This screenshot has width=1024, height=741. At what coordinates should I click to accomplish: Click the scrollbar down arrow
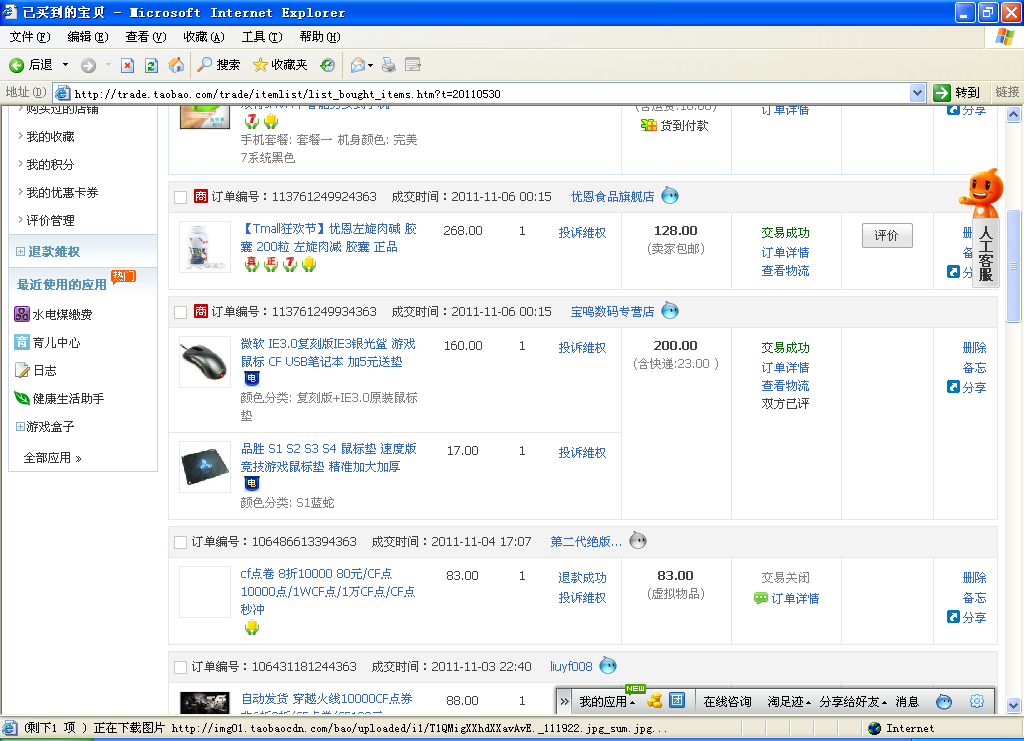[x=1013, y=705]
